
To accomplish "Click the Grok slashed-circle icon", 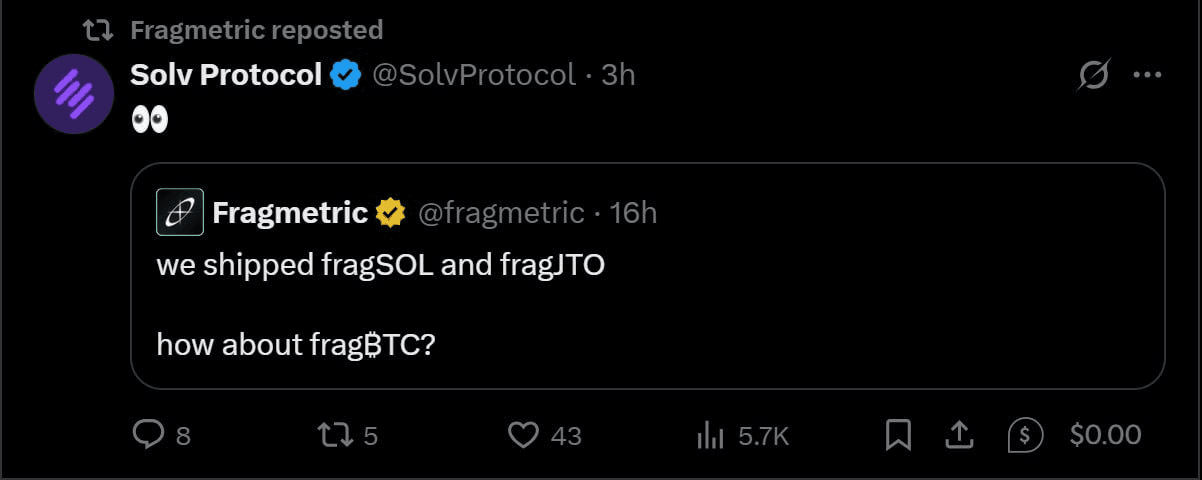I will pos(1095,75).
